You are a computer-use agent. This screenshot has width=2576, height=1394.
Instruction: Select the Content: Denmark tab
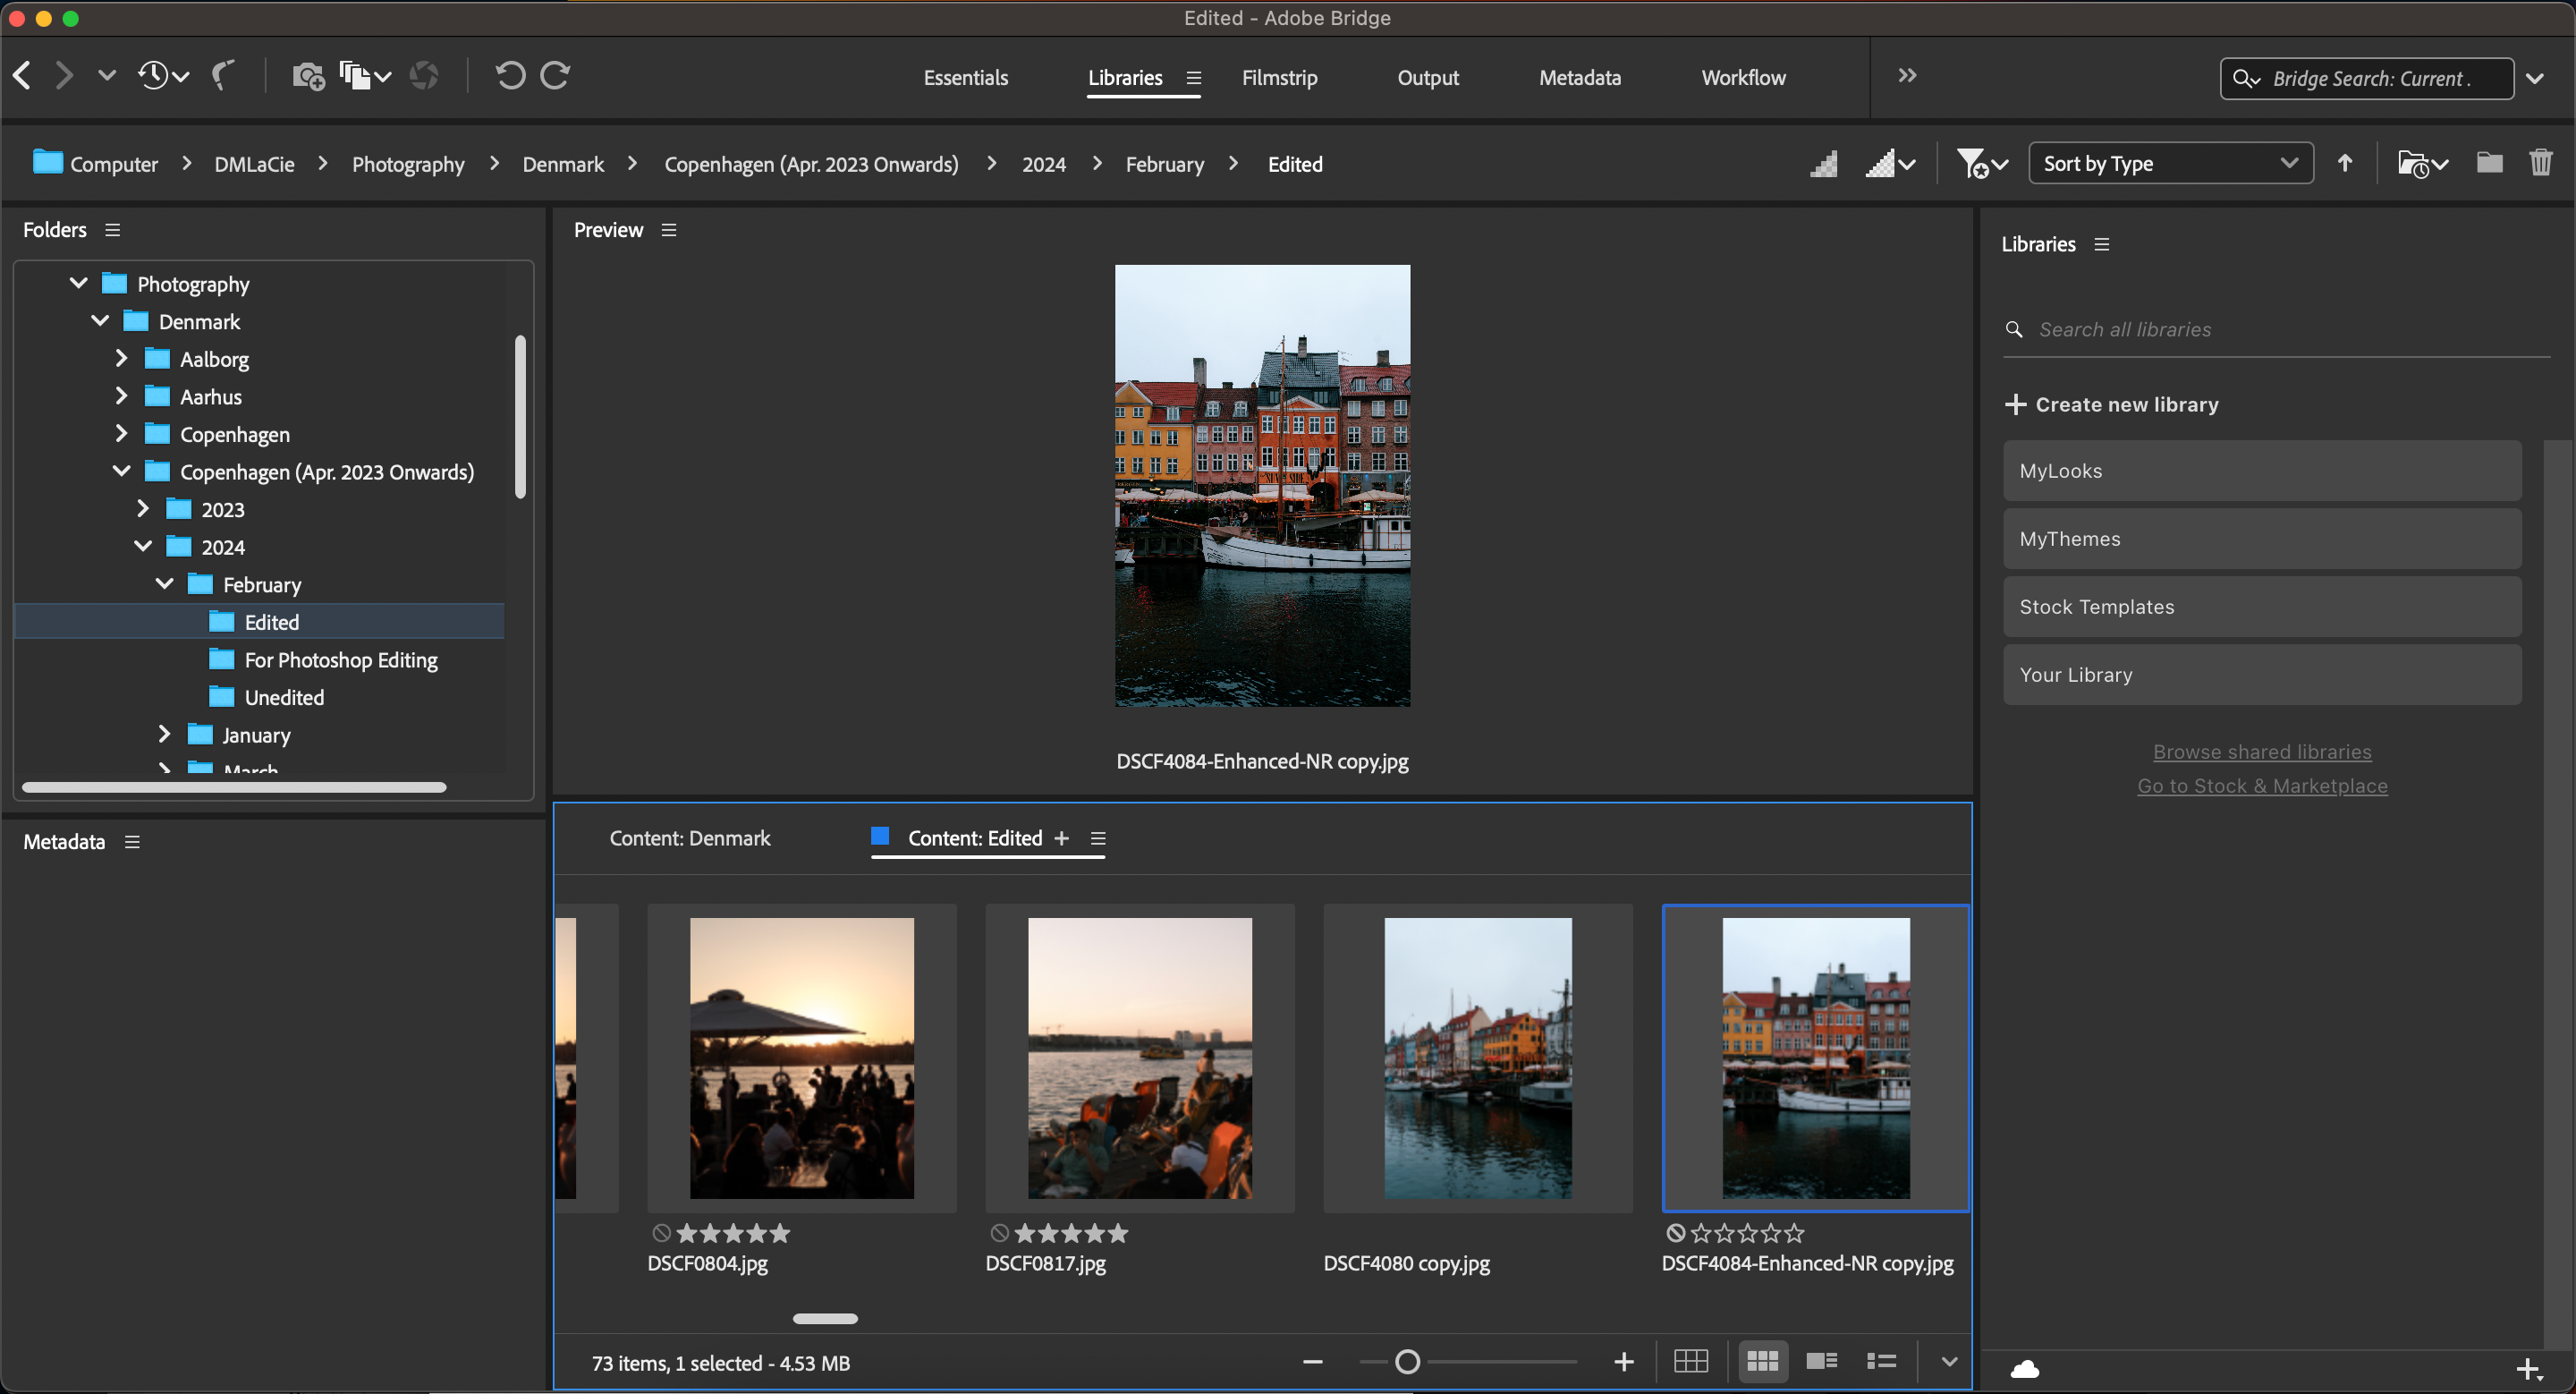point(689,838)
